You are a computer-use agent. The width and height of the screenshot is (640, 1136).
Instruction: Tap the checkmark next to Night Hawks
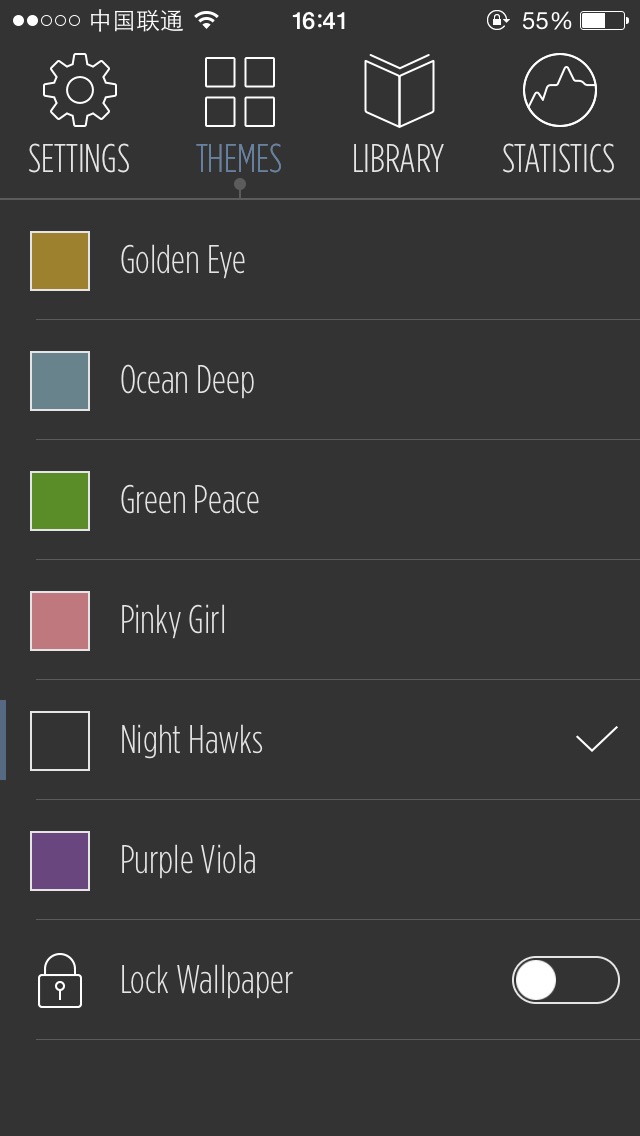tap(597, 739)
